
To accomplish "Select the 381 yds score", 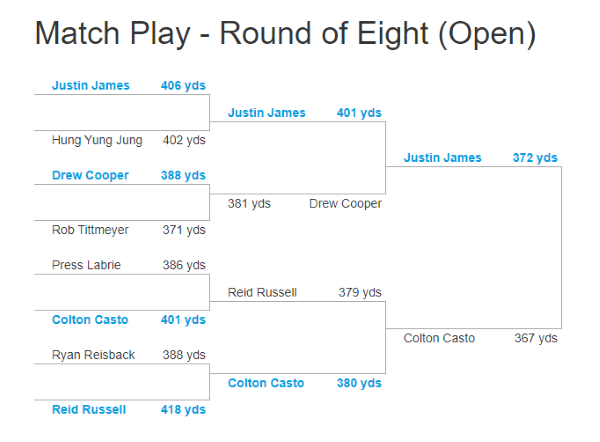I will tap(249, 204).
